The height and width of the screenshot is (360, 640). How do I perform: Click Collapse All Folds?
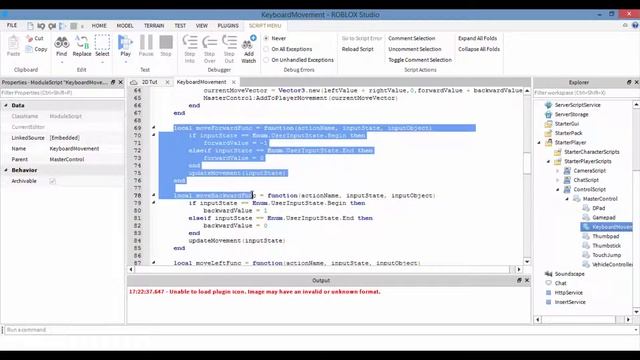(479, 49)
